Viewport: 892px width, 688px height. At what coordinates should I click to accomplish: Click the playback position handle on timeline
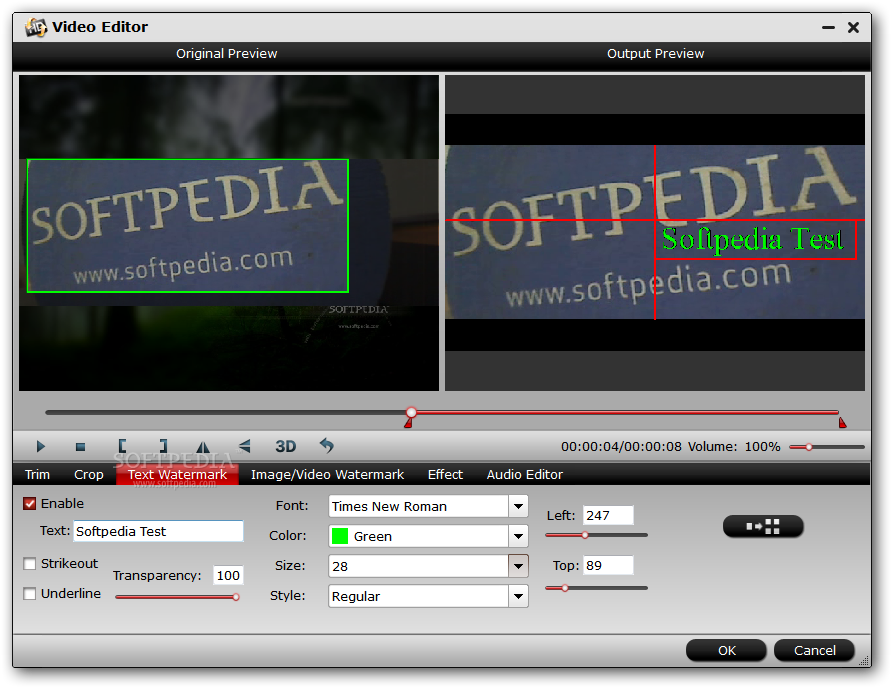(411, 412)
